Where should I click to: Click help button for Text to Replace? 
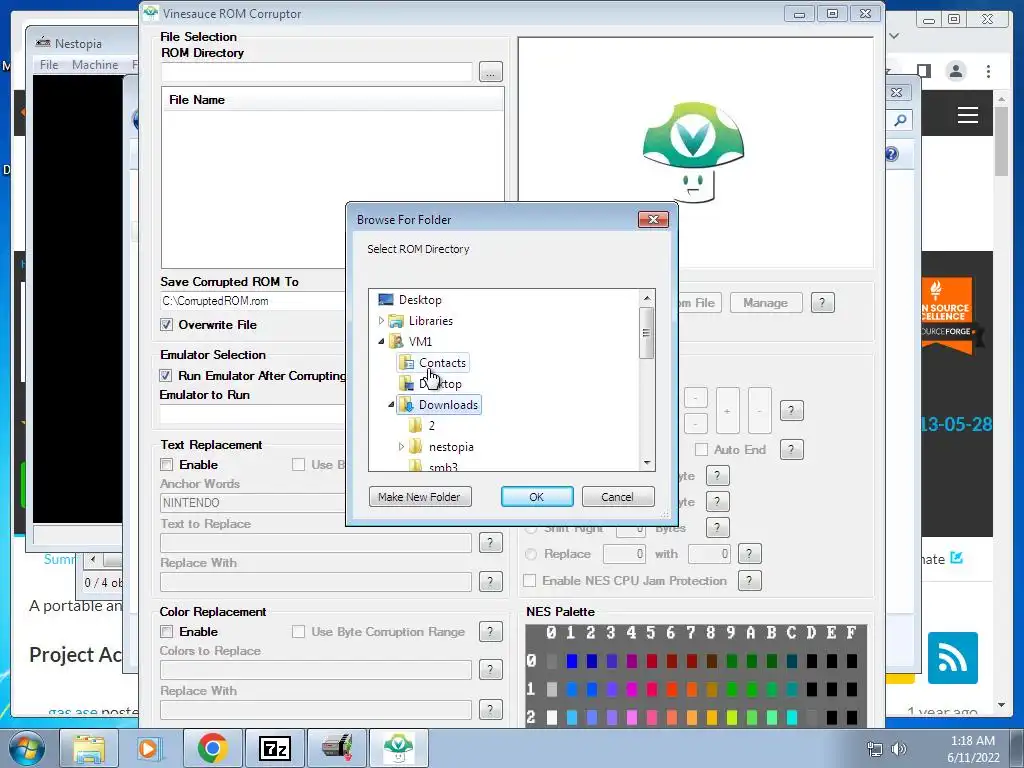[490, 543]
